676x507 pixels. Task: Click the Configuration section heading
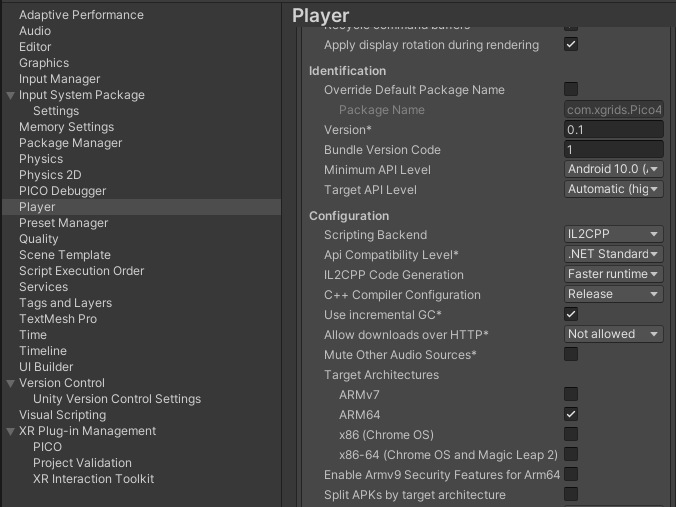click(349, 216)
